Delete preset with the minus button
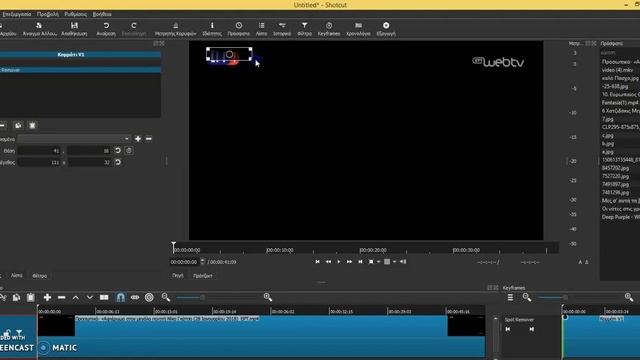 [x=149, y=139]
